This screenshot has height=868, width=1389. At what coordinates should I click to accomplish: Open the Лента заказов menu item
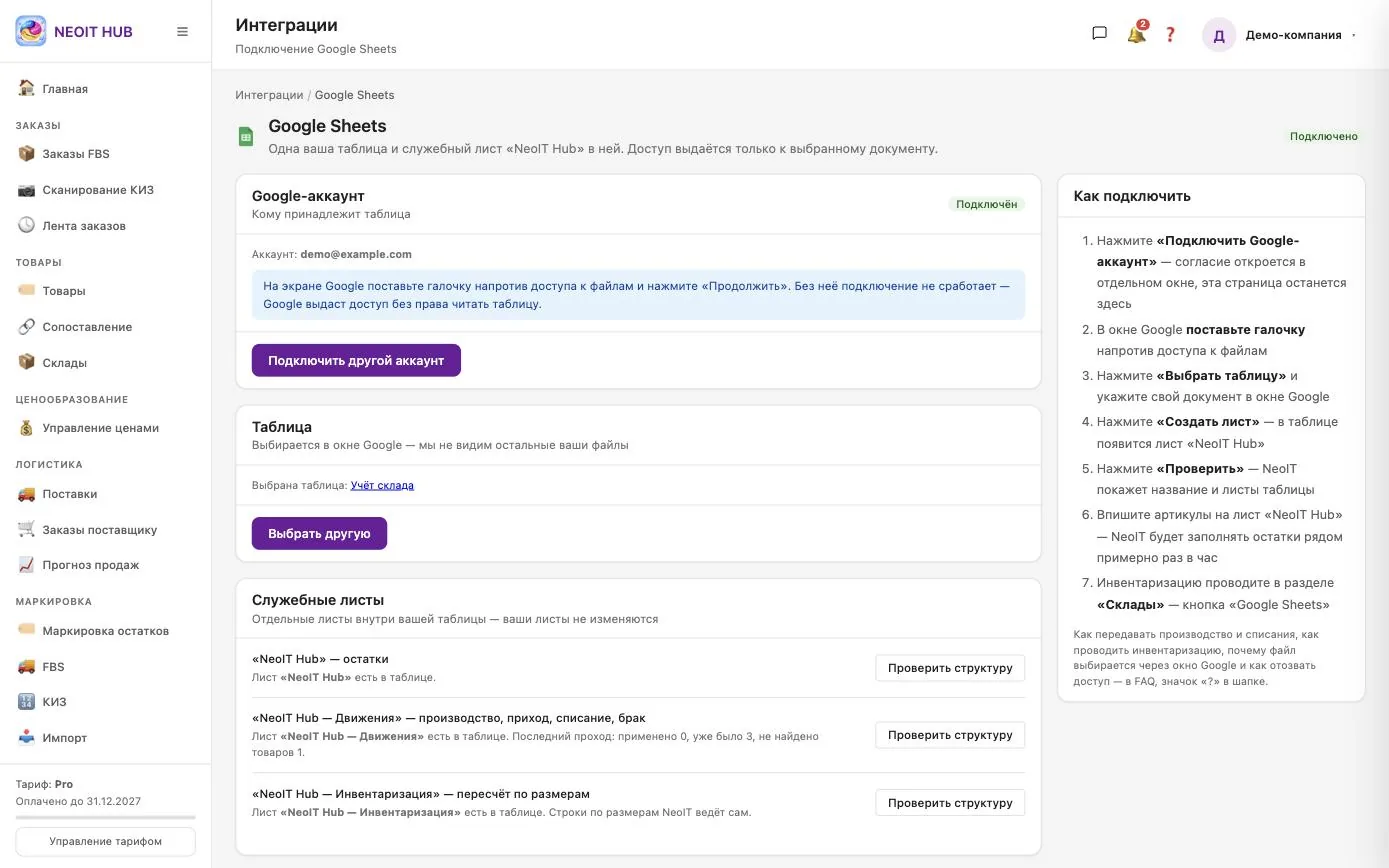tap(105, 226)
